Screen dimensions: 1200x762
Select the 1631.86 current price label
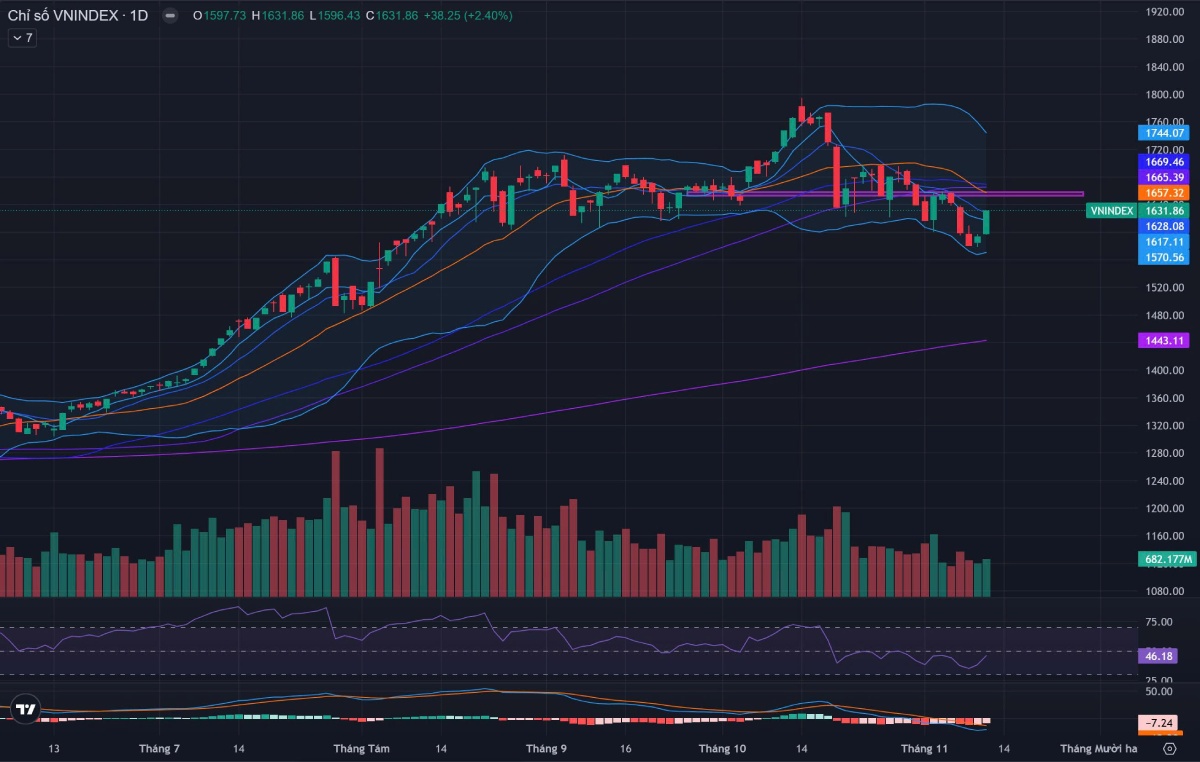coord(1164,211)
